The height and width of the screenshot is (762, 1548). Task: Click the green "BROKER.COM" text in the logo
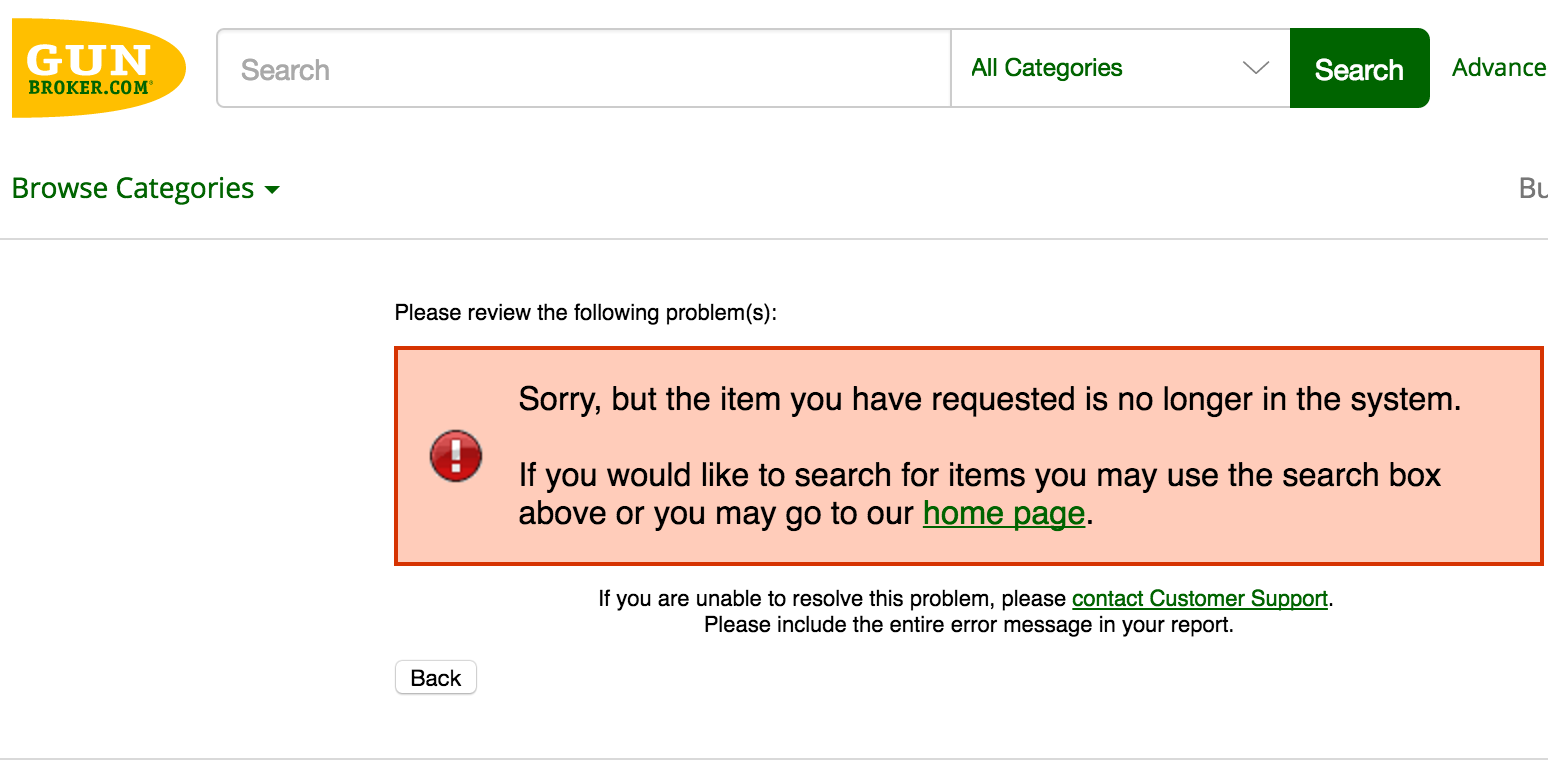tap(90, 87)
